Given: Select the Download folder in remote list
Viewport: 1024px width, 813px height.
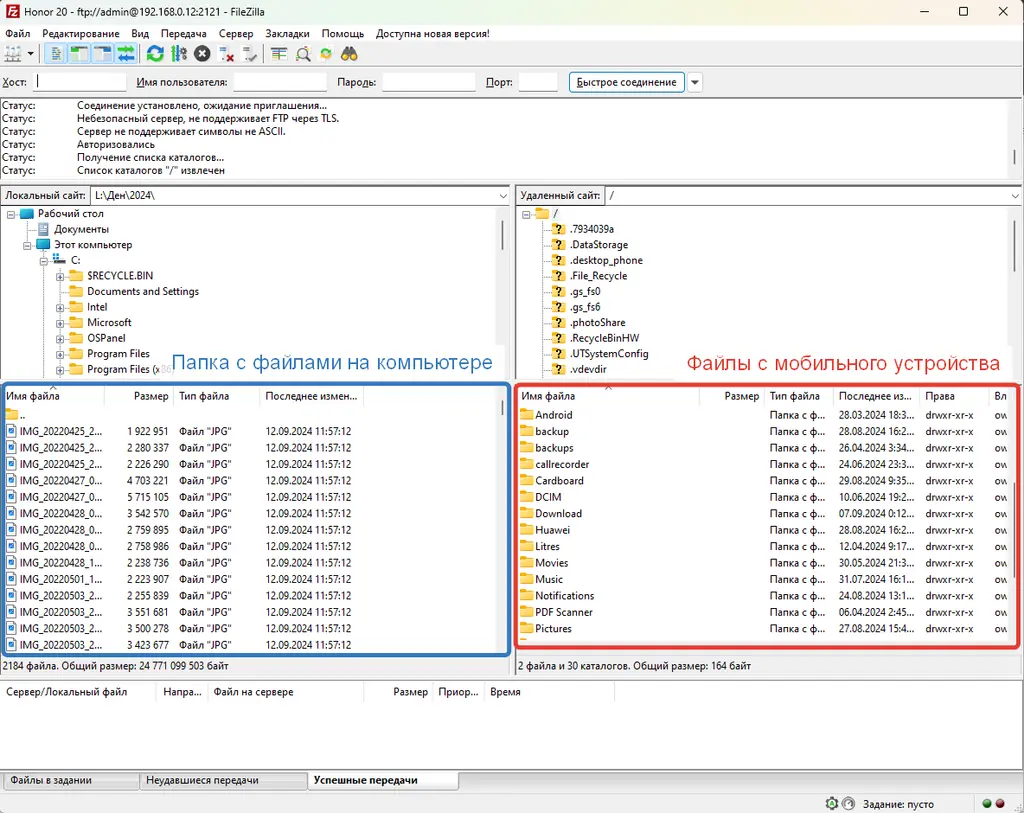Looking at the screenshot, I should click(x=558, y=514).
